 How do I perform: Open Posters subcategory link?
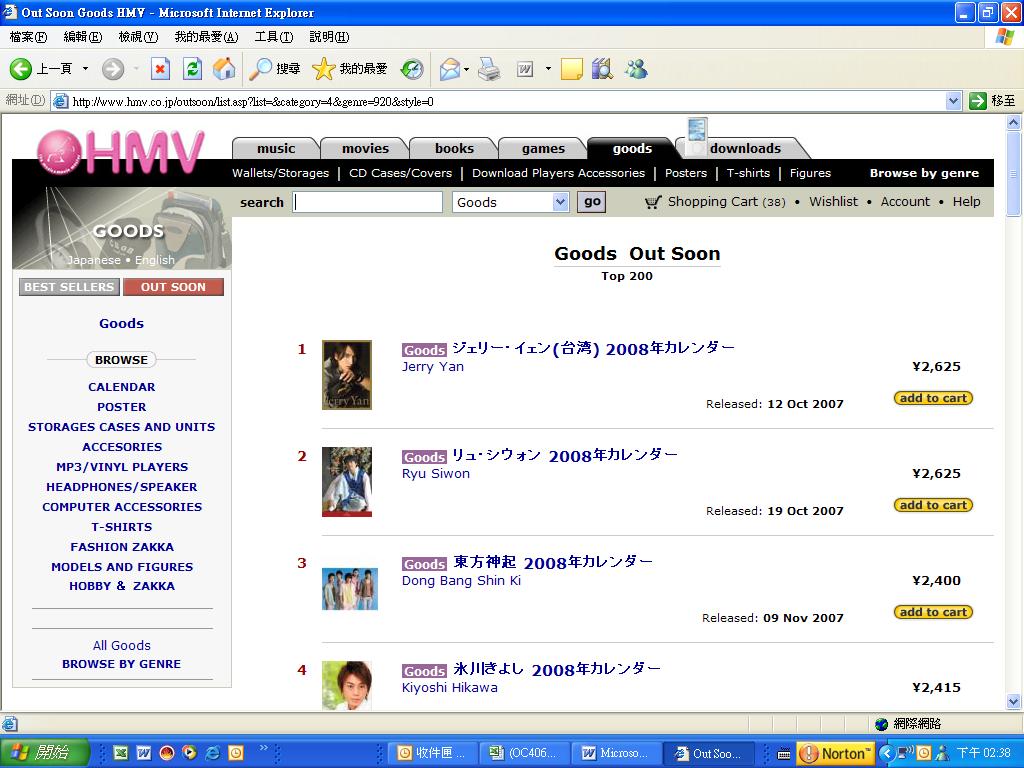click(x=686, y=173)
